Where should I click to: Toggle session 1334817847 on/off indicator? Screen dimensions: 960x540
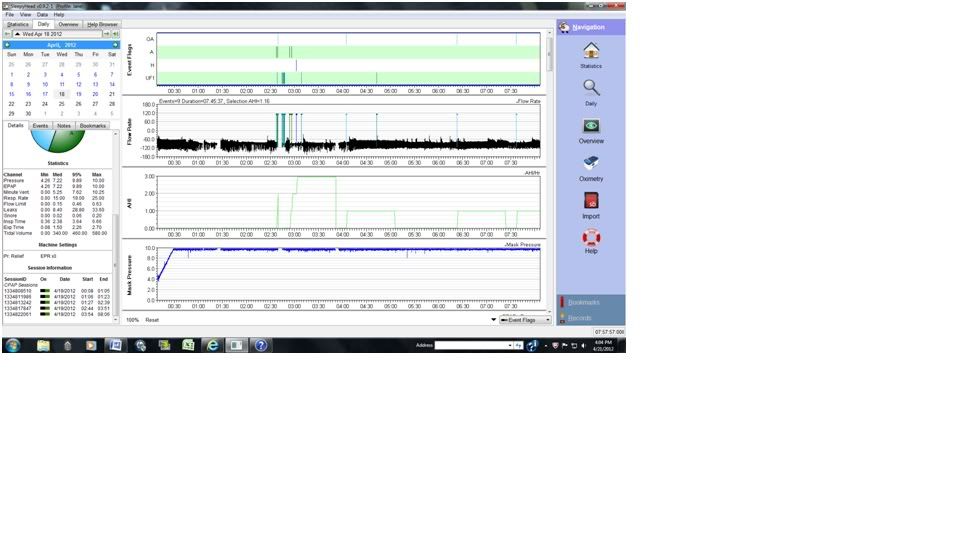click(45, 309)
